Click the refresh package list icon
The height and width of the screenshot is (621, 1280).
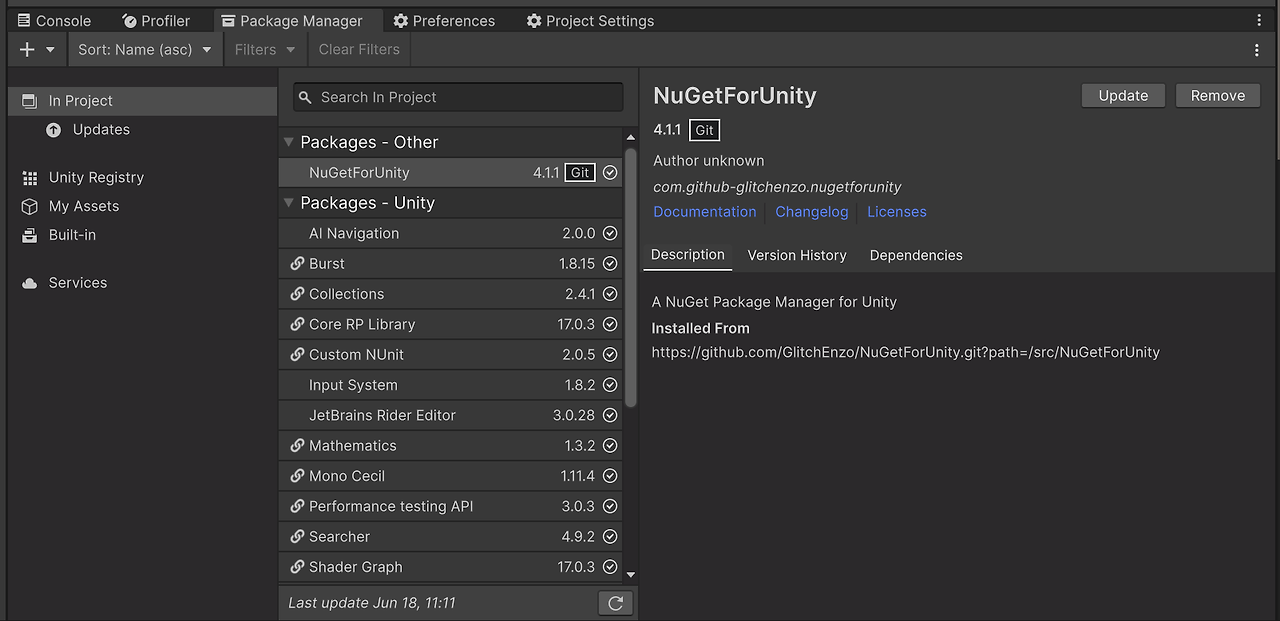[x=615, y=603]
